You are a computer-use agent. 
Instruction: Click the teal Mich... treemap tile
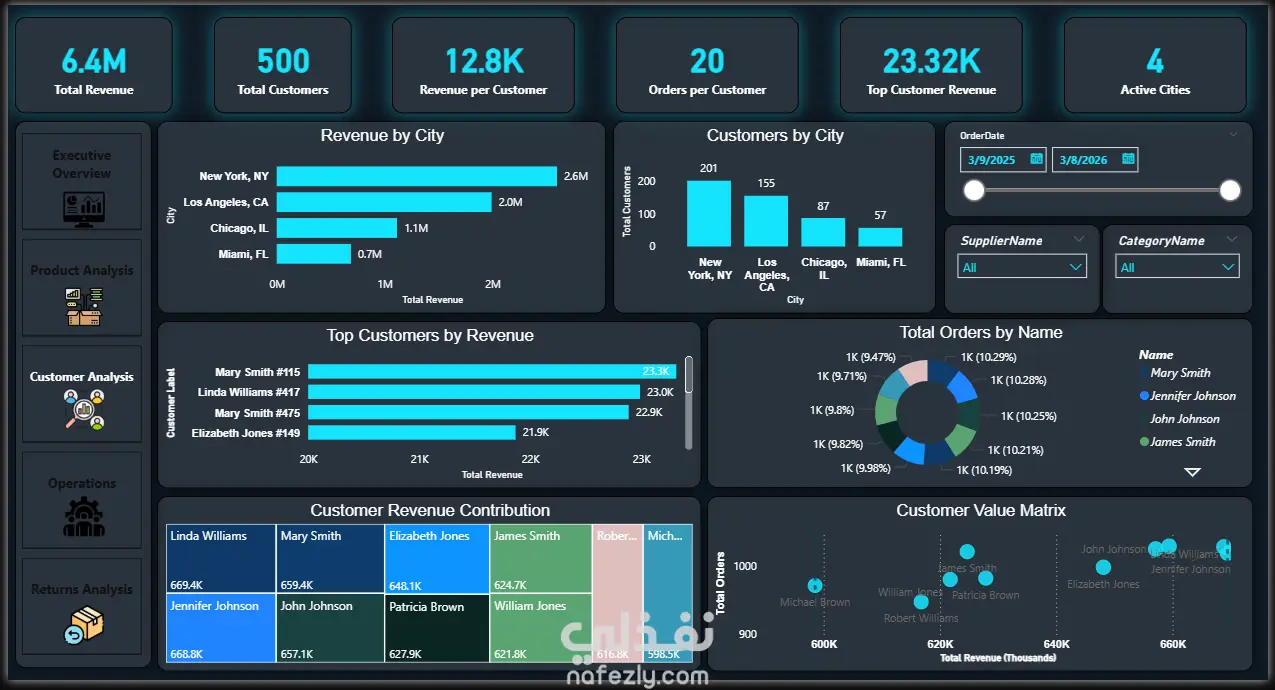[667, 593]
